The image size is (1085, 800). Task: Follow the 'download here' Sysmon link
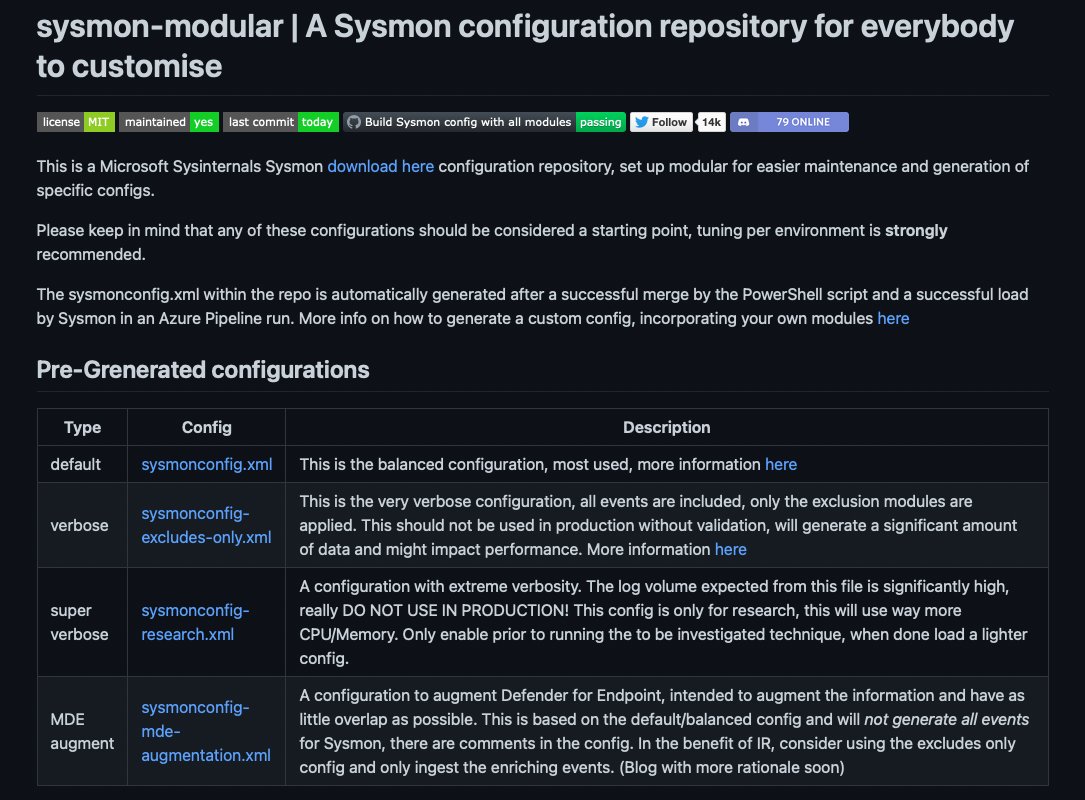381,167
